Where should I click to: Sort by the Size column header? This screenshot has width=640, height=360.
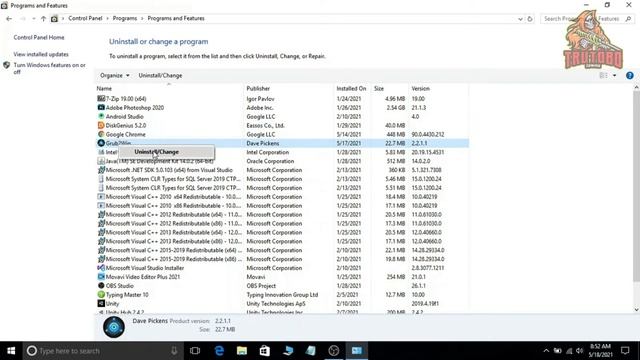coord(389,88)
